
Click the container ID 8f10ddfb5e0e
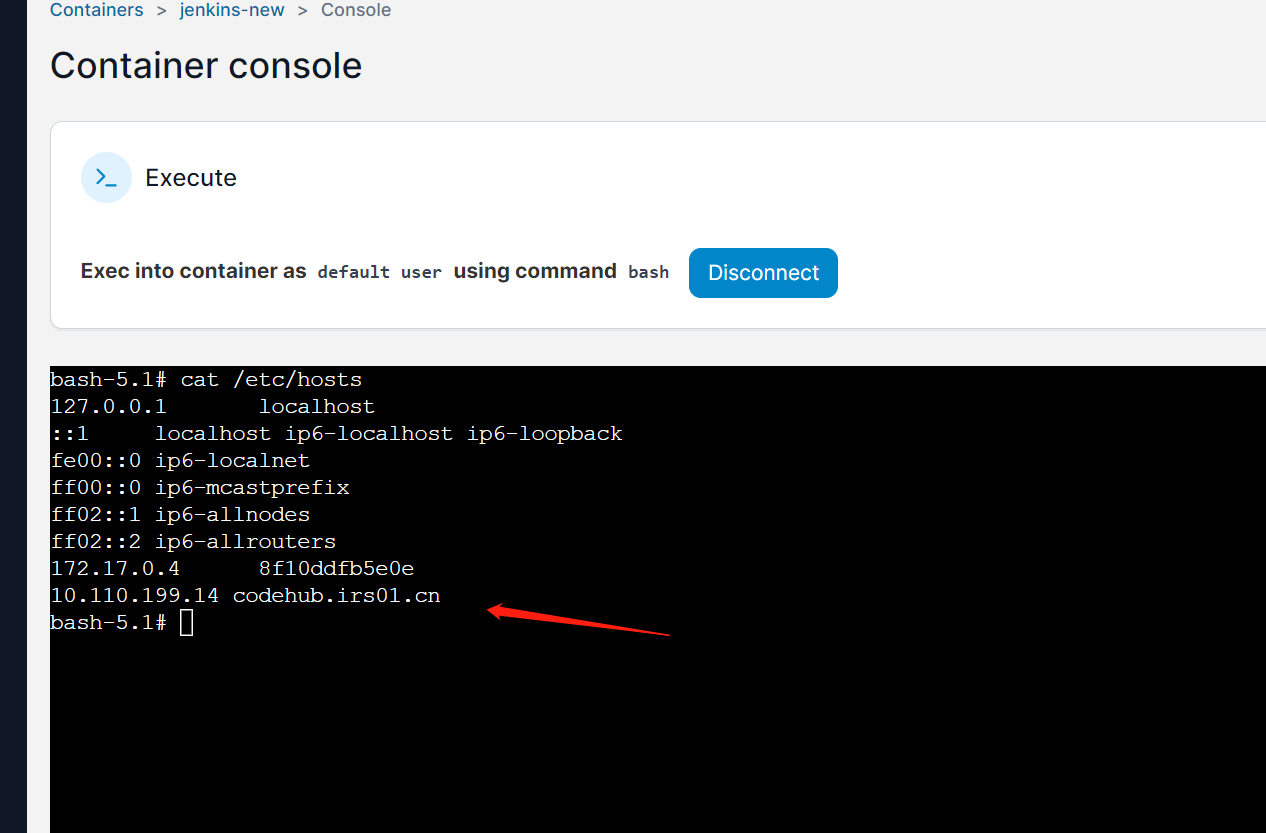point(336,569)
